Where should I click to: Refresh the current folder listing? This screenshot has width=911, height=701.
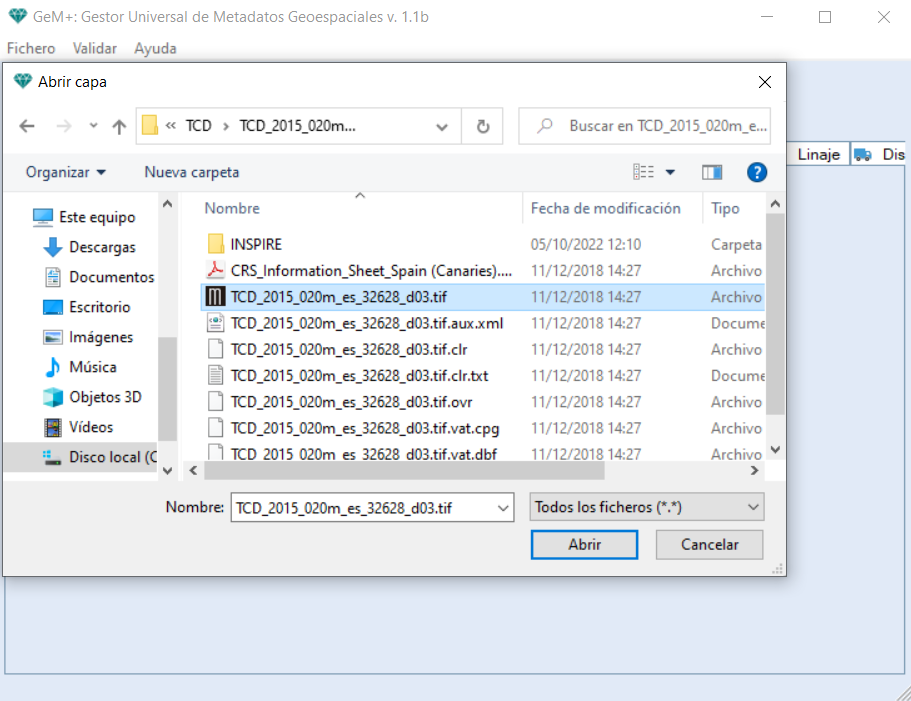(483, 127)
